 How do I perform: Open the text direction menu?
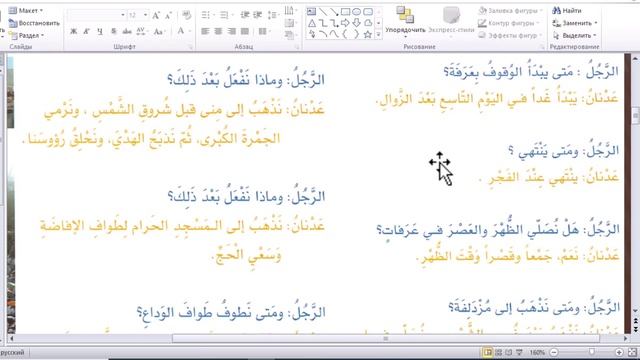pyautogui.click(x=290, y=11)
